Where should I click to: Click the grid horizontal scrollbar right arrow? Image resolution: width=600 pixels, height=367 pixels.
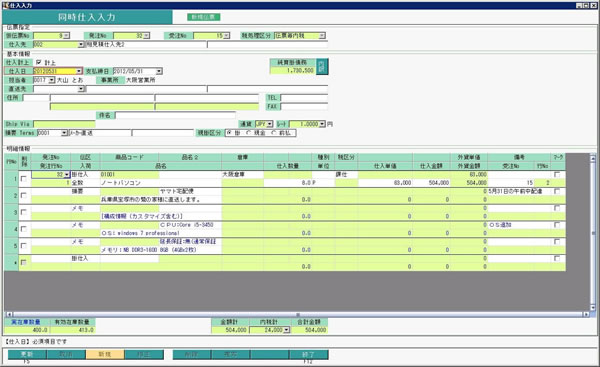pyautogui.click(x=586, y=314)
